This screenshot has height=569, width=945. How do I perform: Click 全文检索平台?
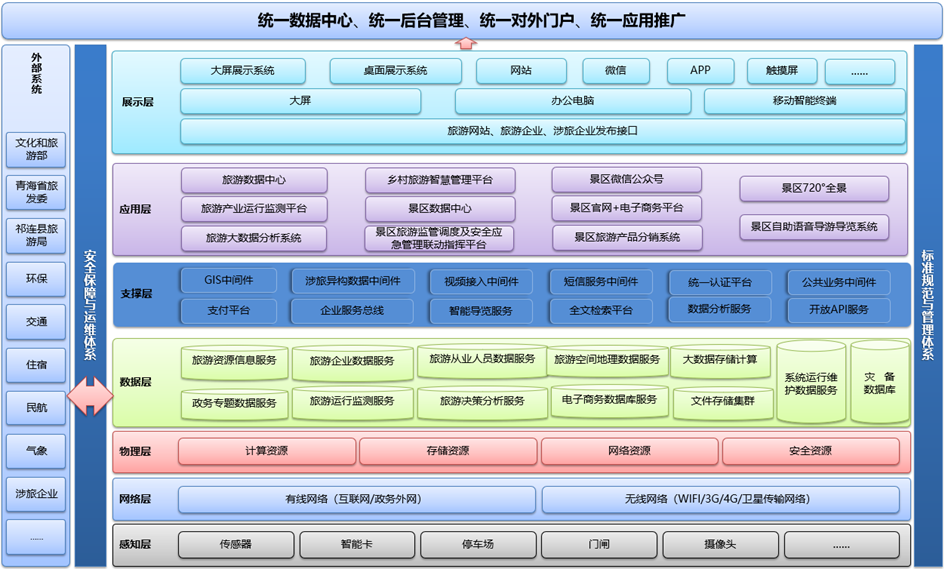click(601, 311)
